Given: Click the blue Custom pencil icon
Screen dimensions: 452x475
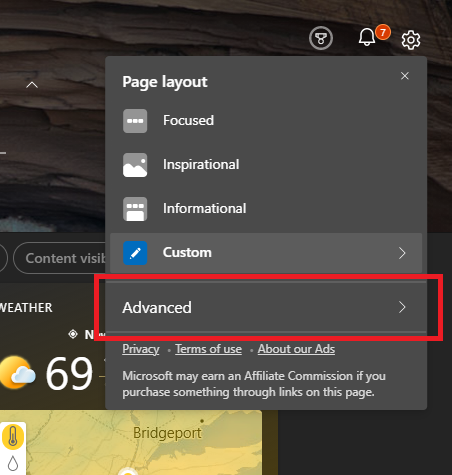Looking at the screenshot, I should 135,253.
